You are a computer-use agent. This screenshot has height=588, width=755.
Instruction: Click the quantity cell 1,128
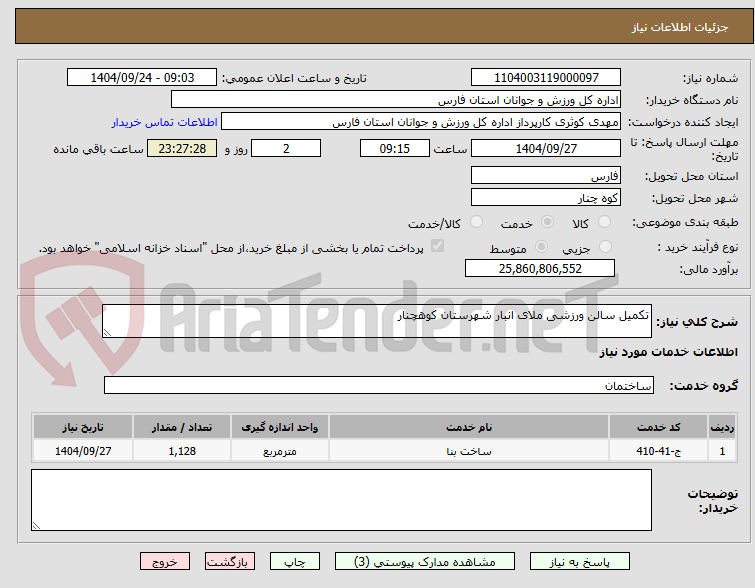[x=182, y=451]
